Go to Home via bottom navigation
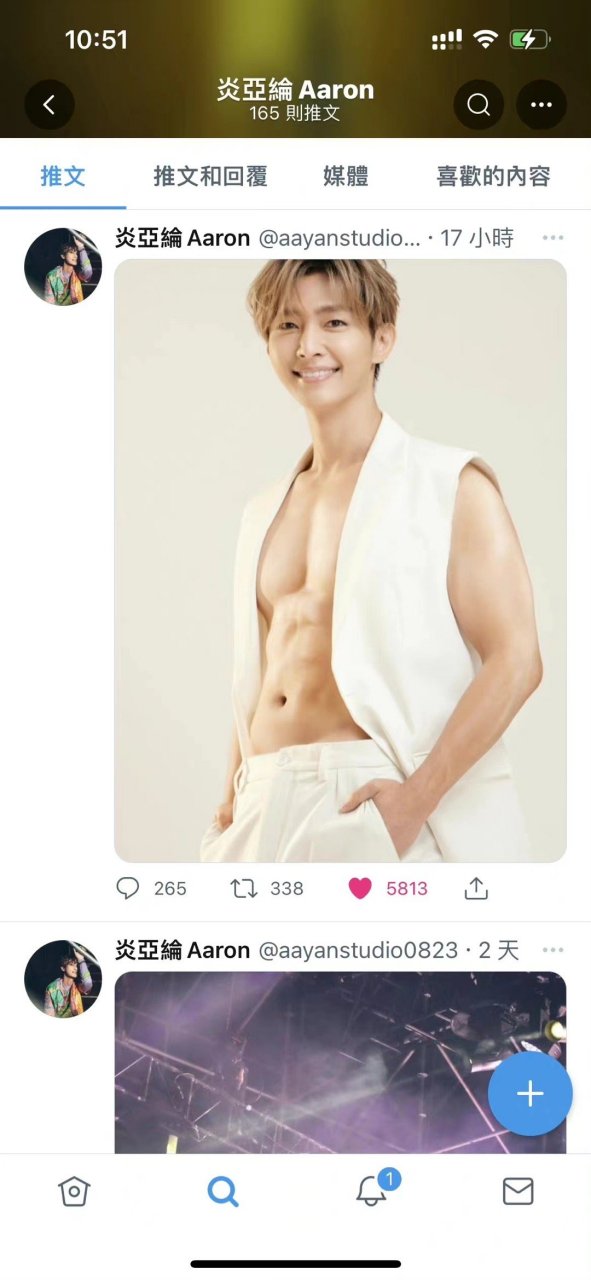The image size is (591, 1280). [74, 1191]
